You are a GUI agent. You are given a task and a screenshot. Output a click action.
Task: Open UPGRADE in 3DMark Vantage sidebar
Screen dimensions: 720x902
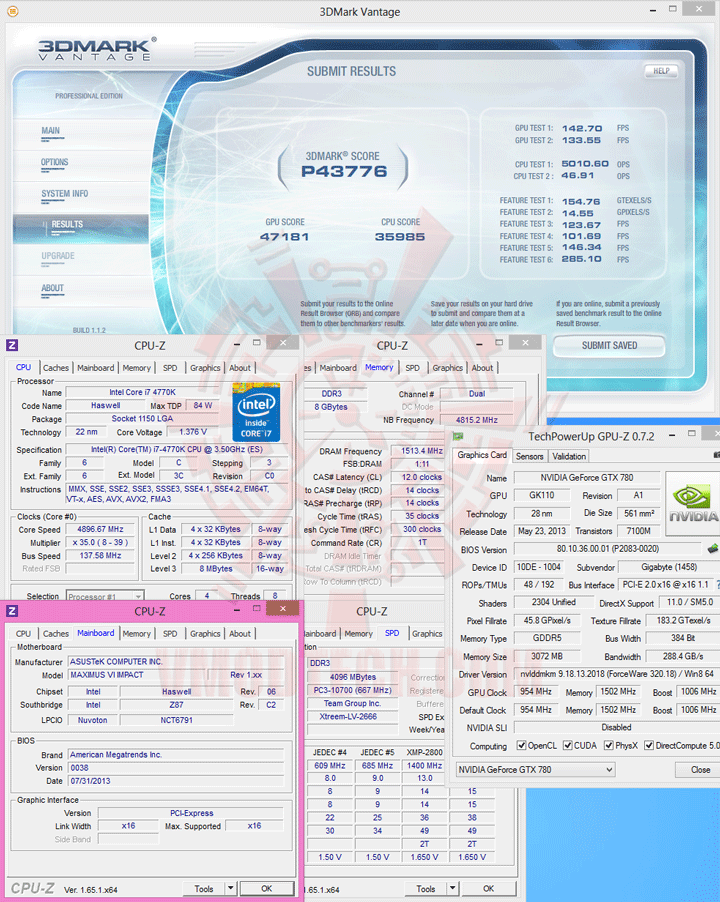[x=58, y=256]
